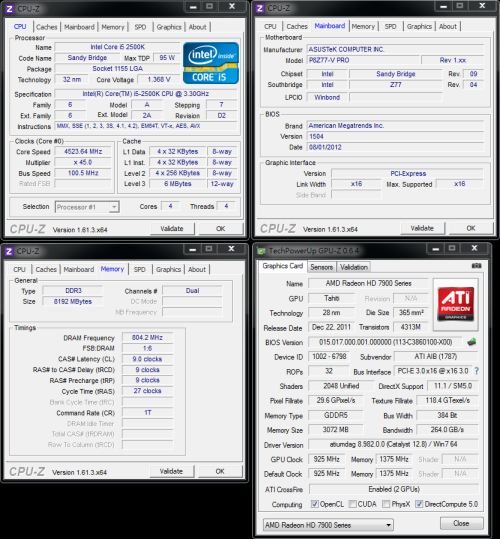Open the SPD tab in the CPU window
This screenshot has height=539, width=500.
(x=140, y=27)
